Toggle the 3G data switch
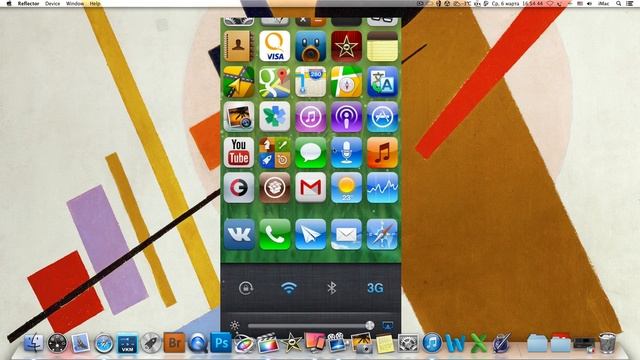Image resolution: width=640 pixels, height=360 pixels. click(375, 288)
